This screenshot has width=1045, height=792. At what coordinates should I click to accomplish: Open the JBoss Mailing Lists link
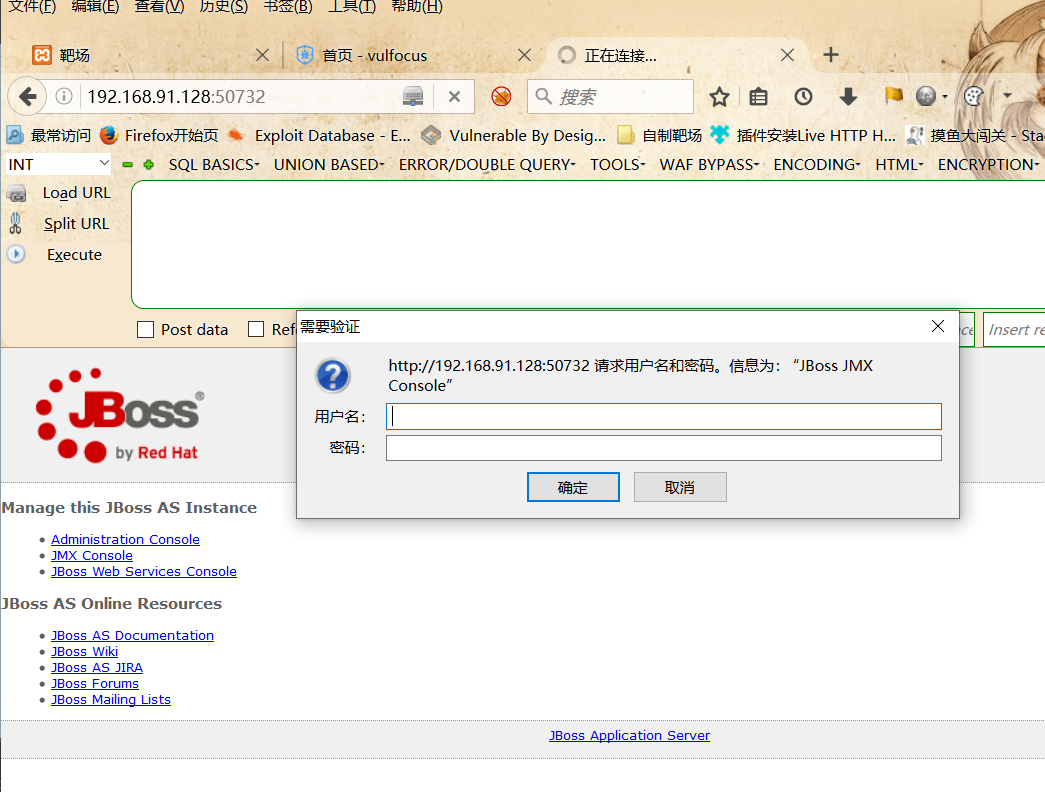(111, 699)
